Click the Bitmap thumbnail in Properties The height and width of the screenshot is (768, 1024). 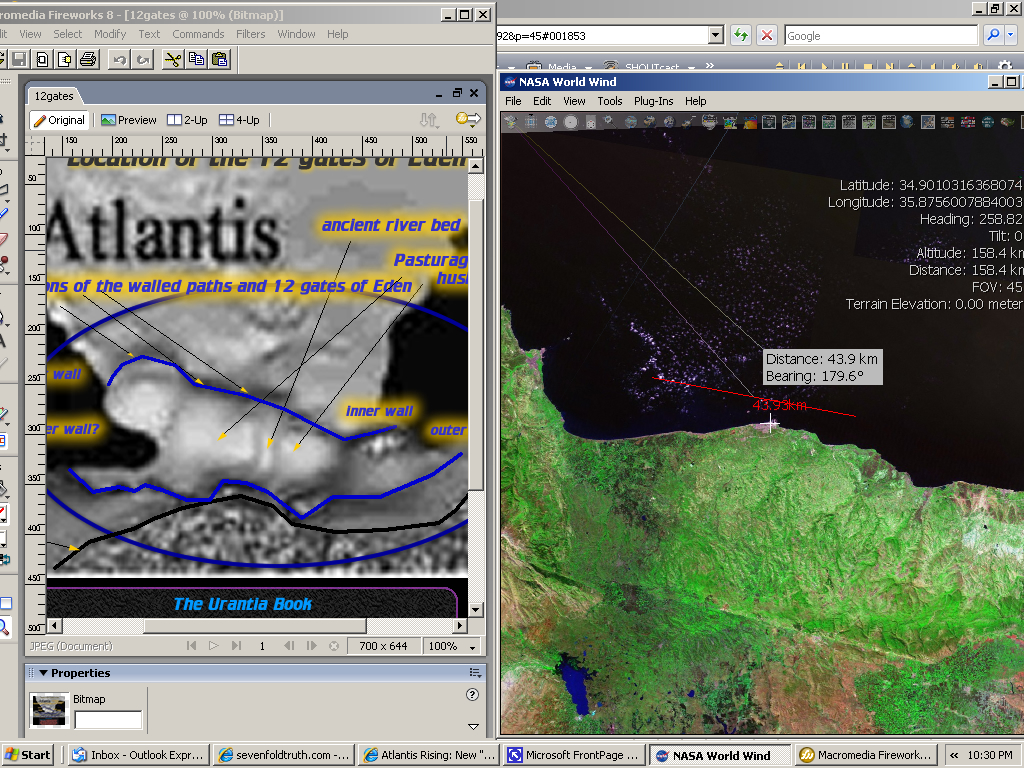[49, 709]
